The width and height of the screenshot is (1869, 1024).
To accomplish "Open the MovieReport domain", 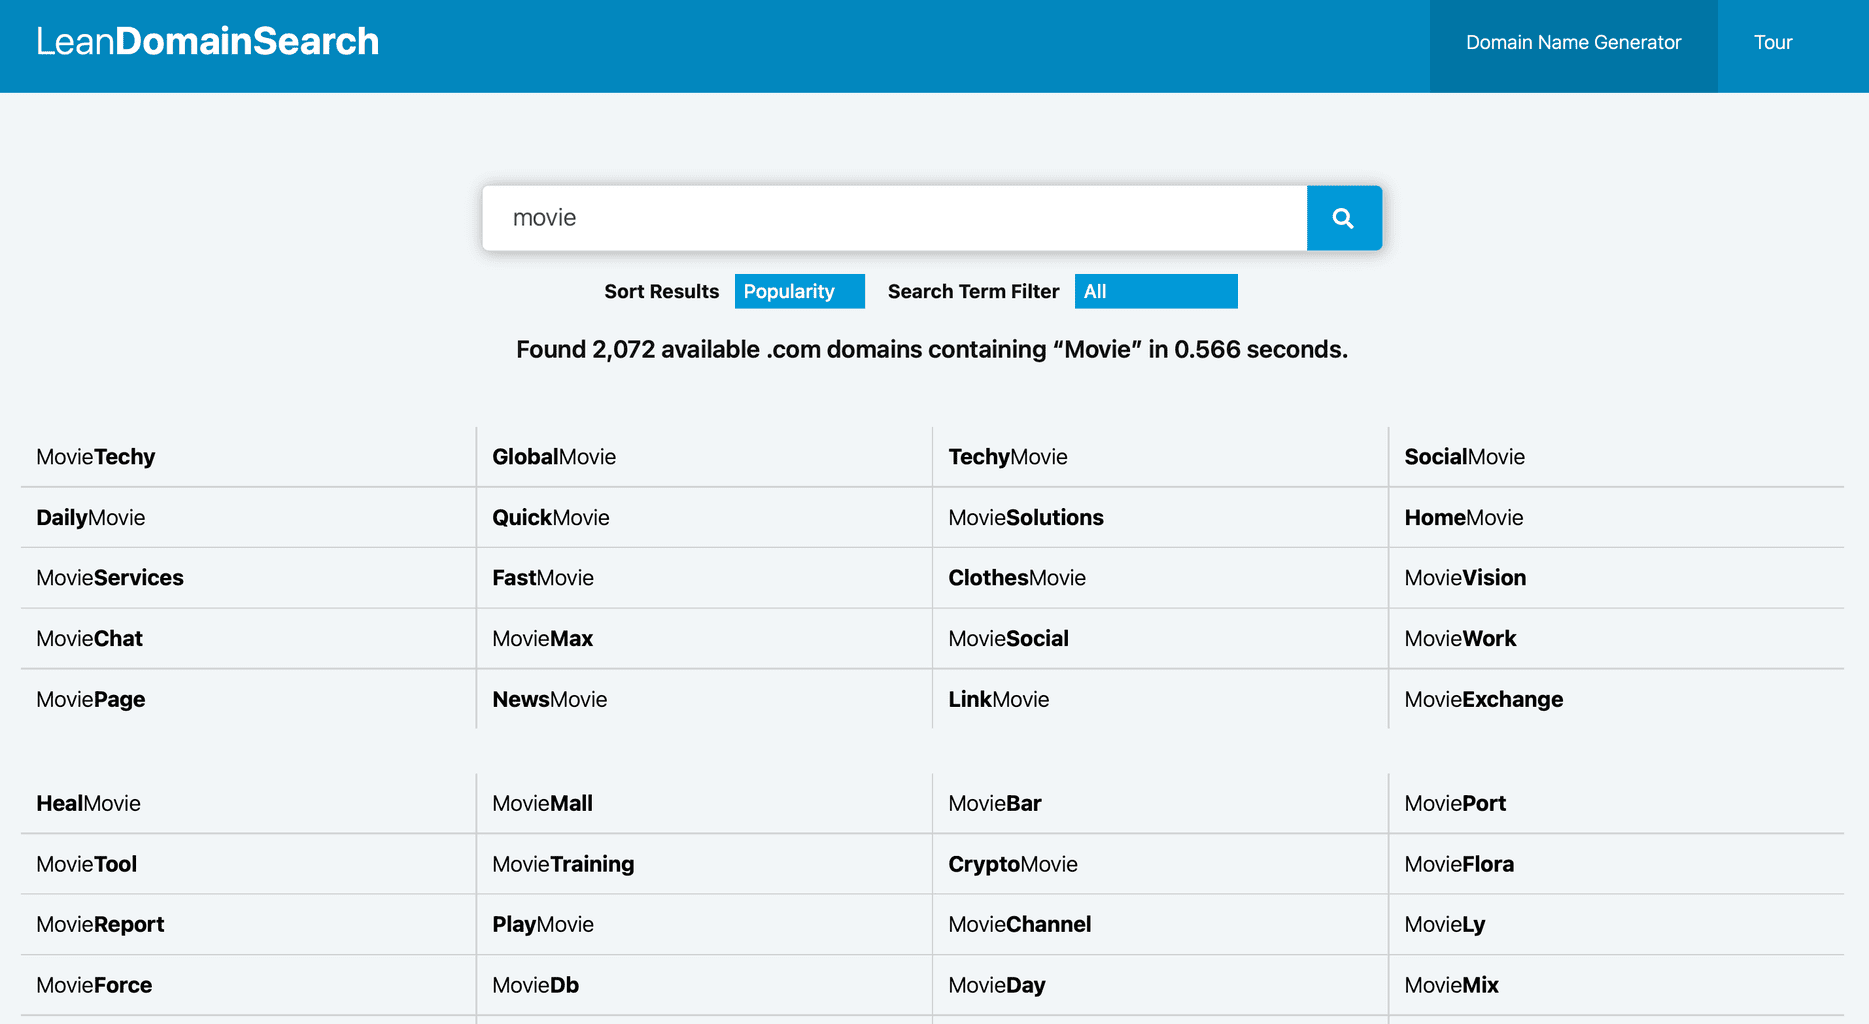I will coord(100,925).
